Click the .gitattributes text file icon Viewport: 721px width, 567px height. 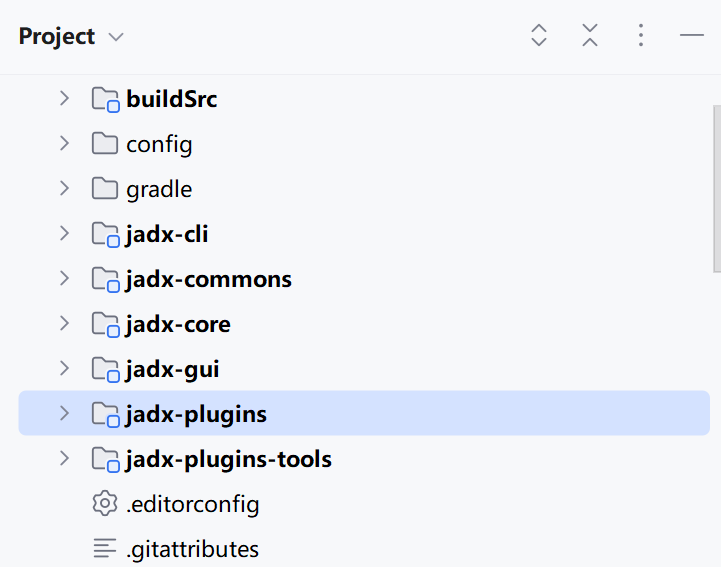point(105,549)
